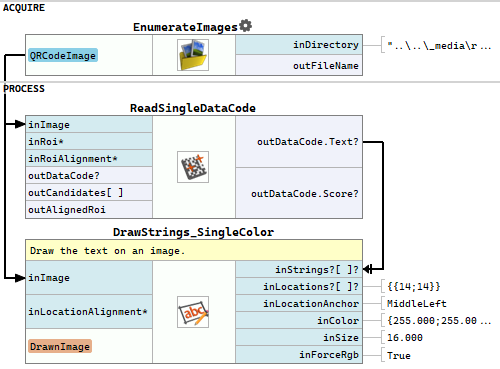Click the EnumerateImages folder pictures icon

(193, 55)
